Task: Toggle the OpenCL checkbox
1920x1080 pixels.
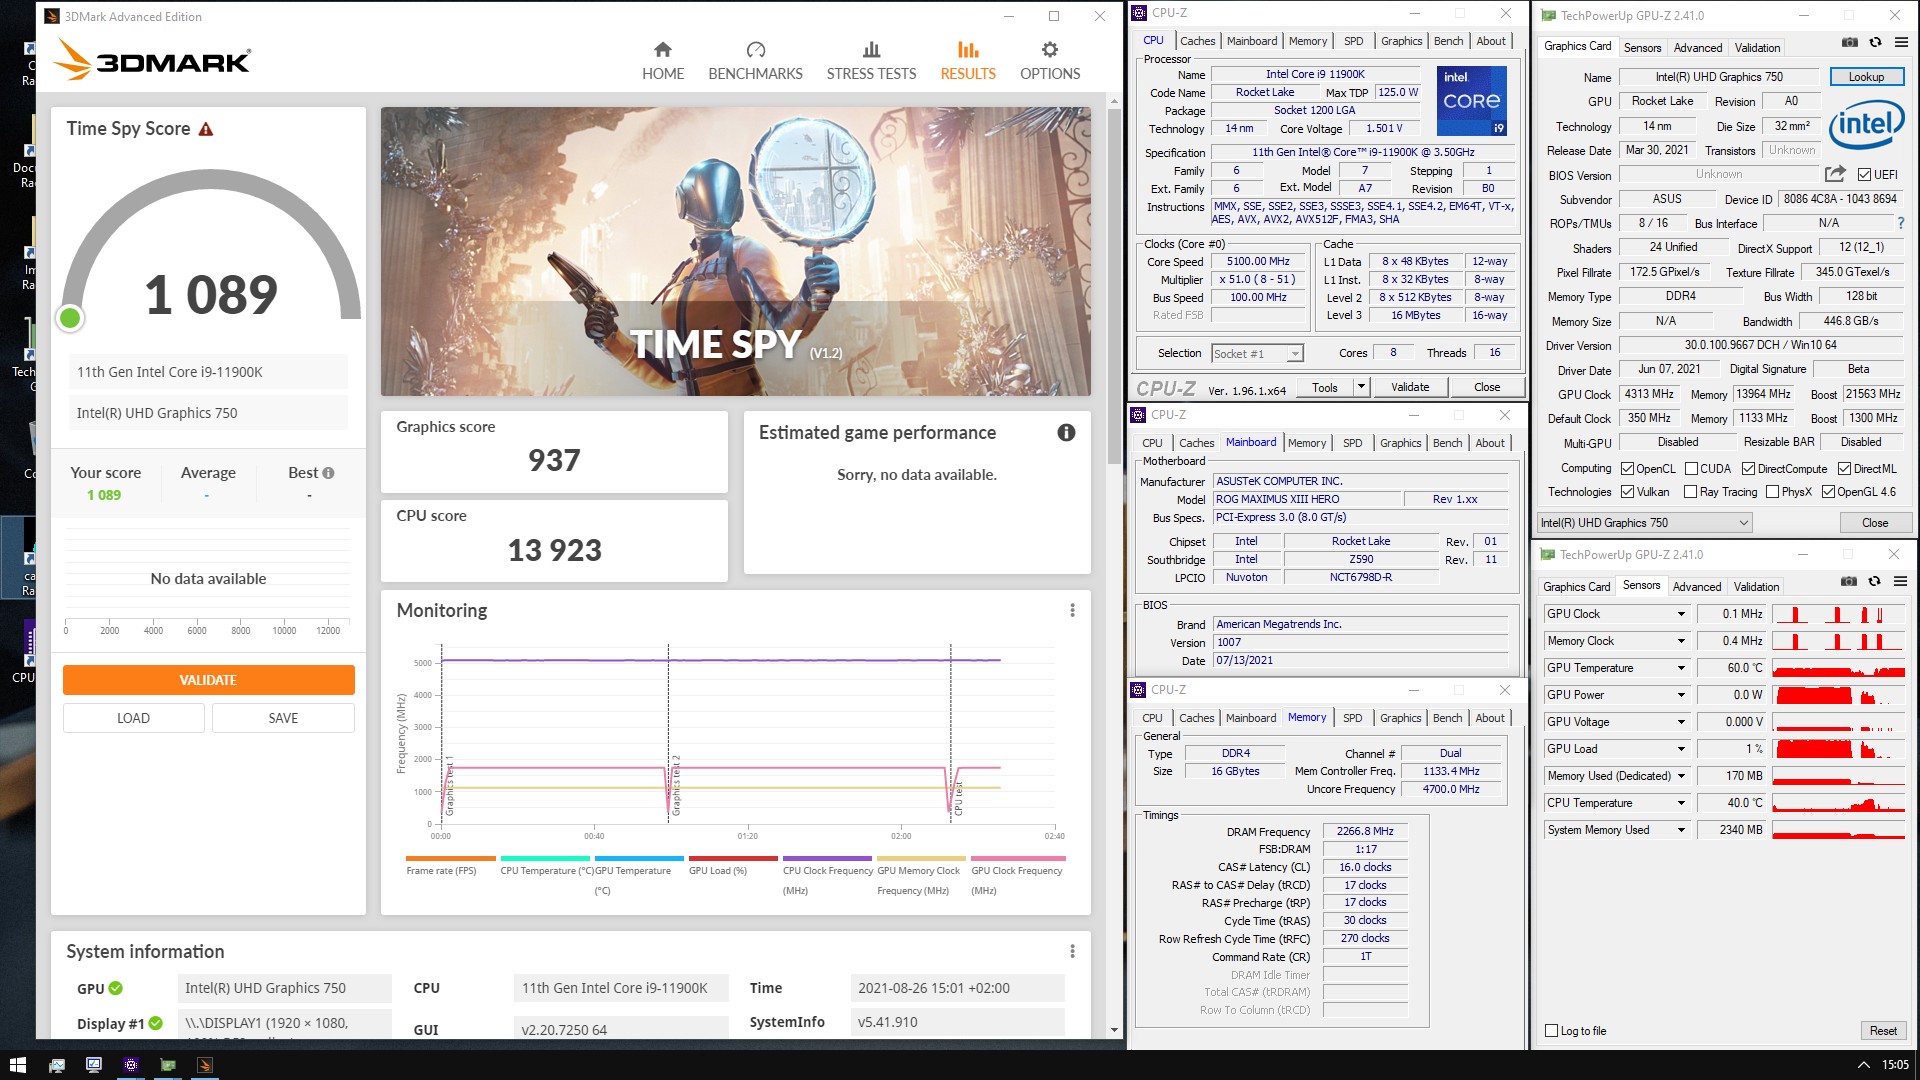Action: 1627,469
